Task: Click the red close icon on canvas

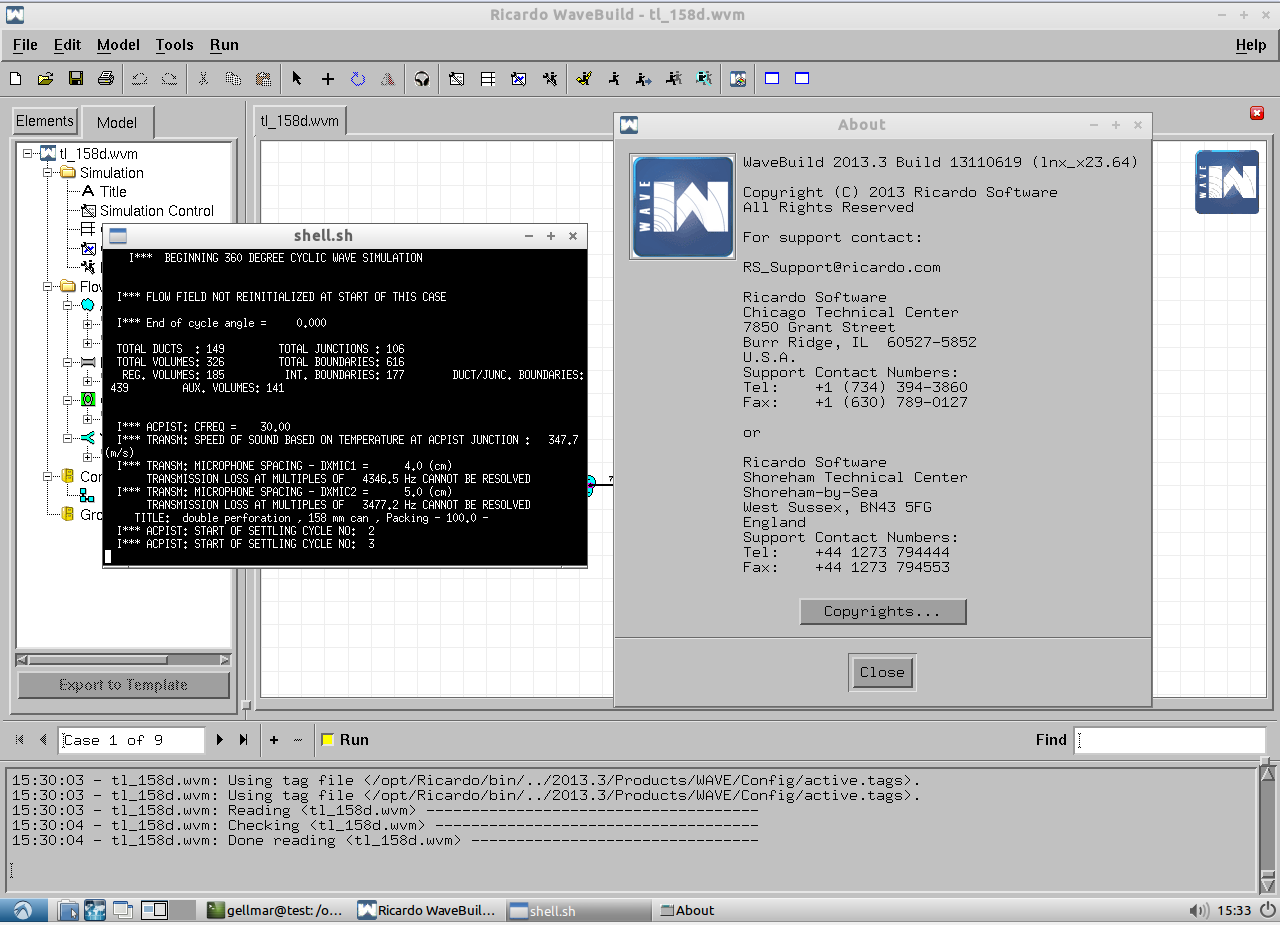Action: point(1257,113)
